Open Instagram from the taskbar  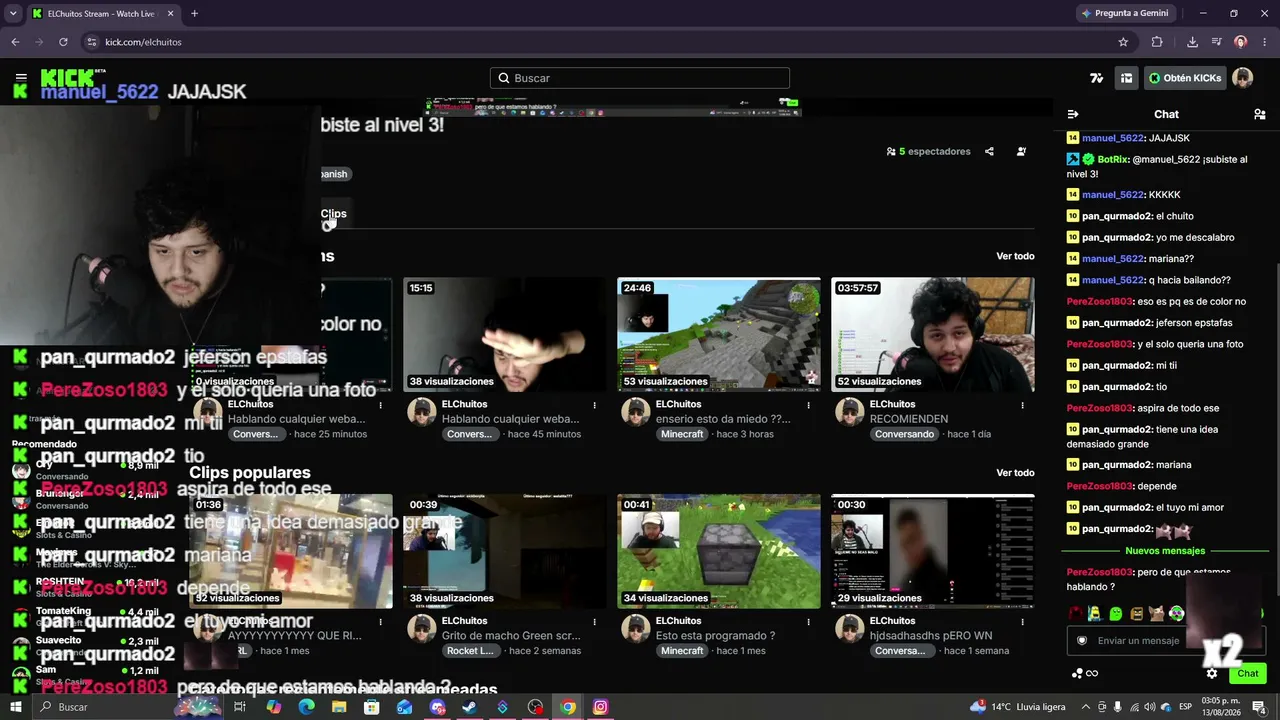click(x=600, y=707)
